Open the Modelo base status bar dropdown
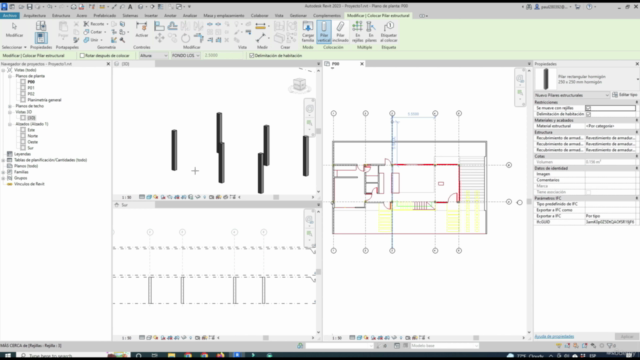The image size is (640, 360). pos(444,346)
